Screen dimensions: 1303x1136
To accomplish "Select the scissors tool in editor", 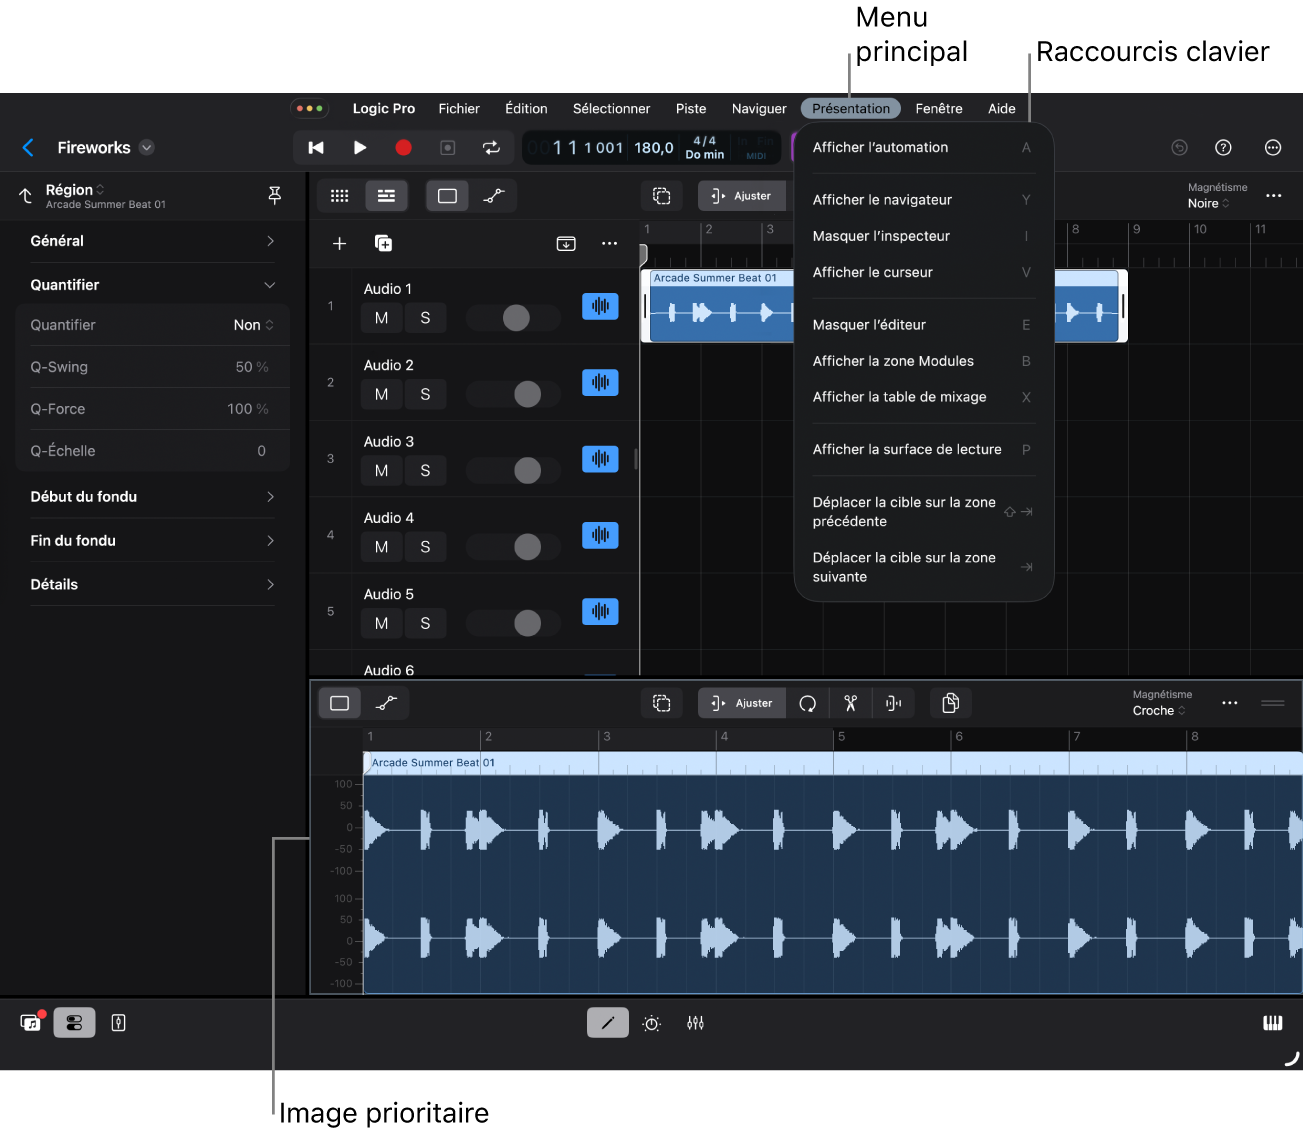I will (x=850, y=704).
